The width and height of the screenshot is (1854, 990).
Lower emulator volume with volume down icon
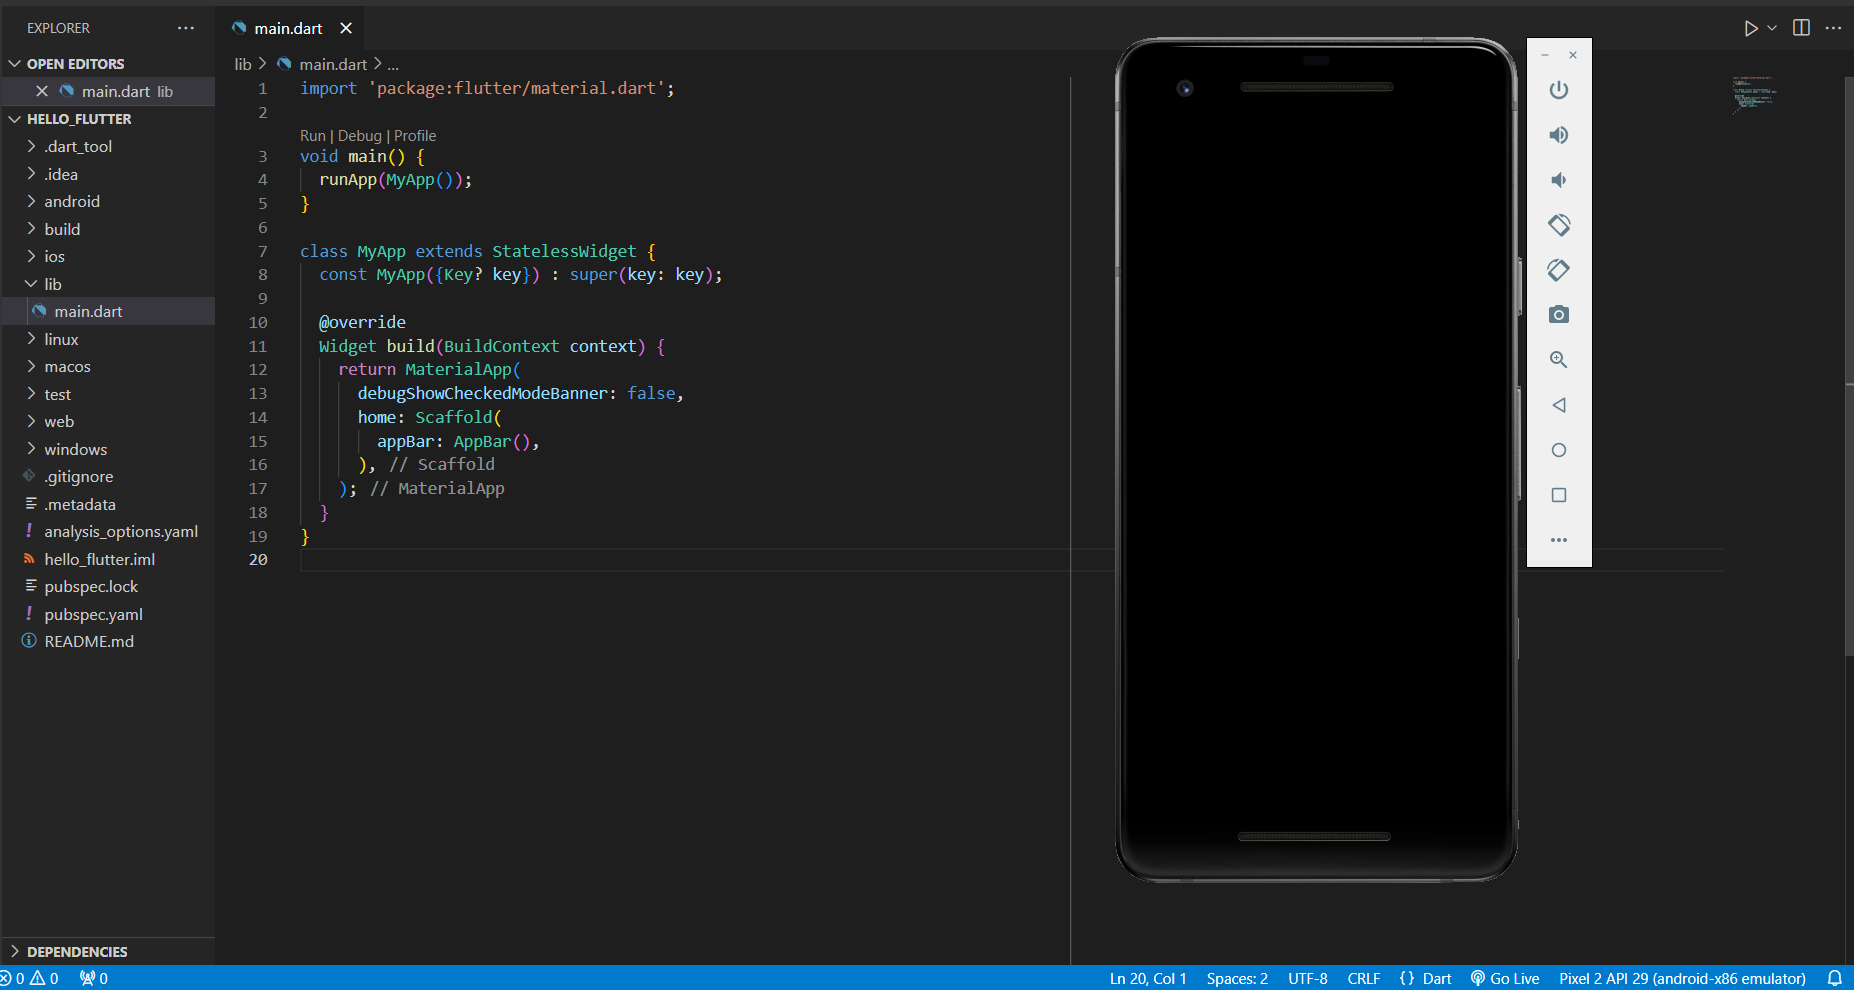pos(1558,180)
